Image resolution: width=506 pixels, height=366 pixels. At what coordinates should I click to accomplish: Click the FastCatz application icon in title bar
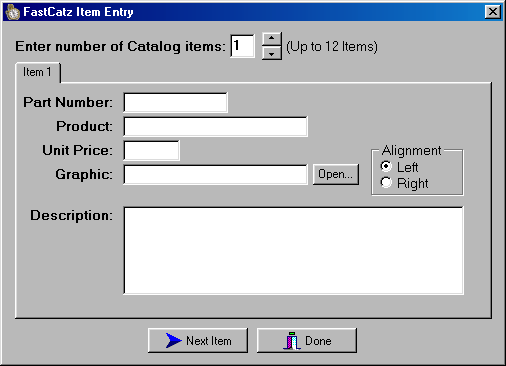[12, 12]
